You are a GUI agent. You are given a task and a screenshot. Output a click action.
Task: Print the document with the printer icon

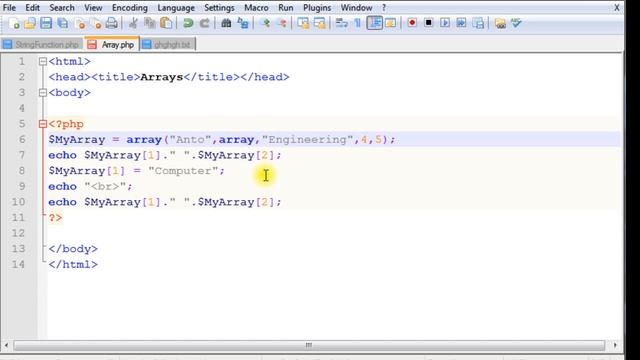pos(111,23)
